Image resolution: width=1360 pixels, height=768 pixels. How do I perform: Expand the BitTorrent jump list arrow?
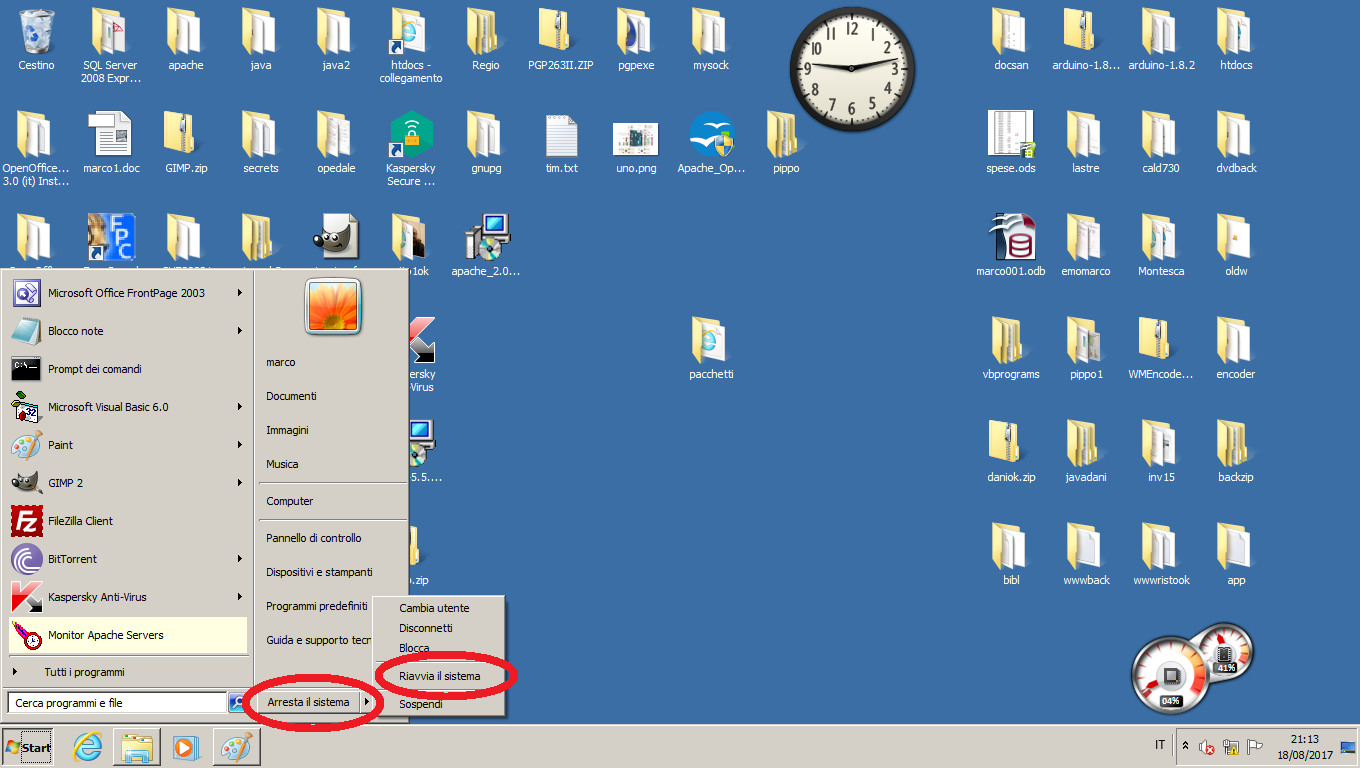(240, 559)
